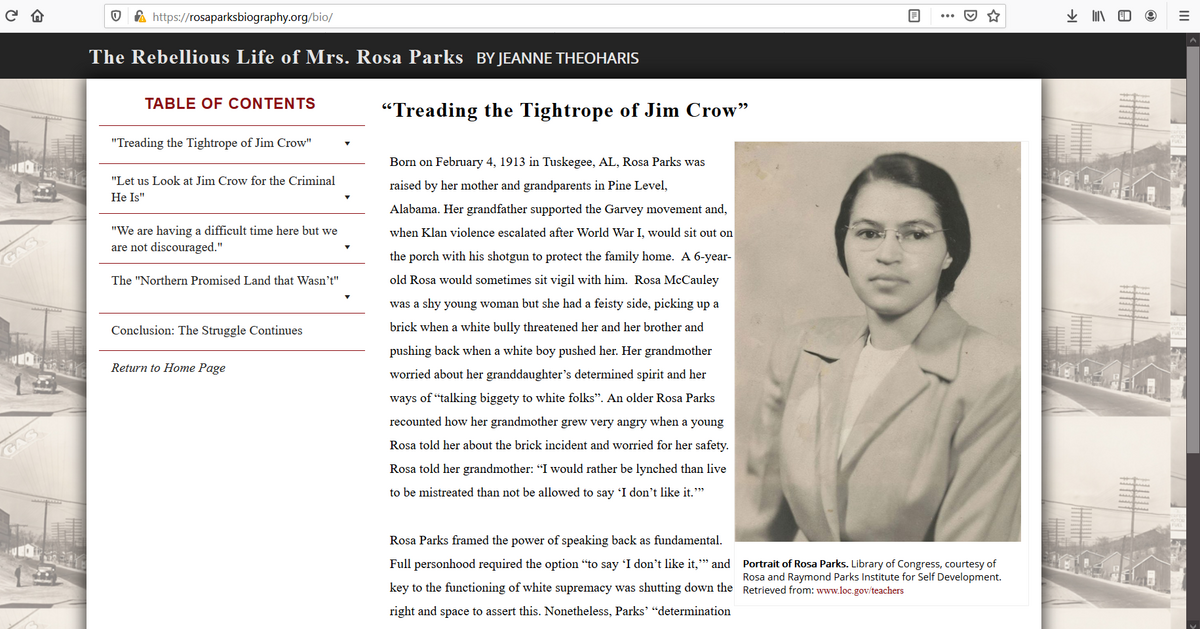
Task: Click "Portrait of Rosa Parks." caption text
Action: (x=796, y=564)
